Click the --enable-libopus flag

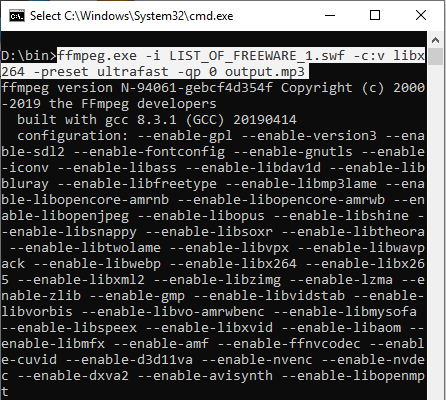[201, 216]
